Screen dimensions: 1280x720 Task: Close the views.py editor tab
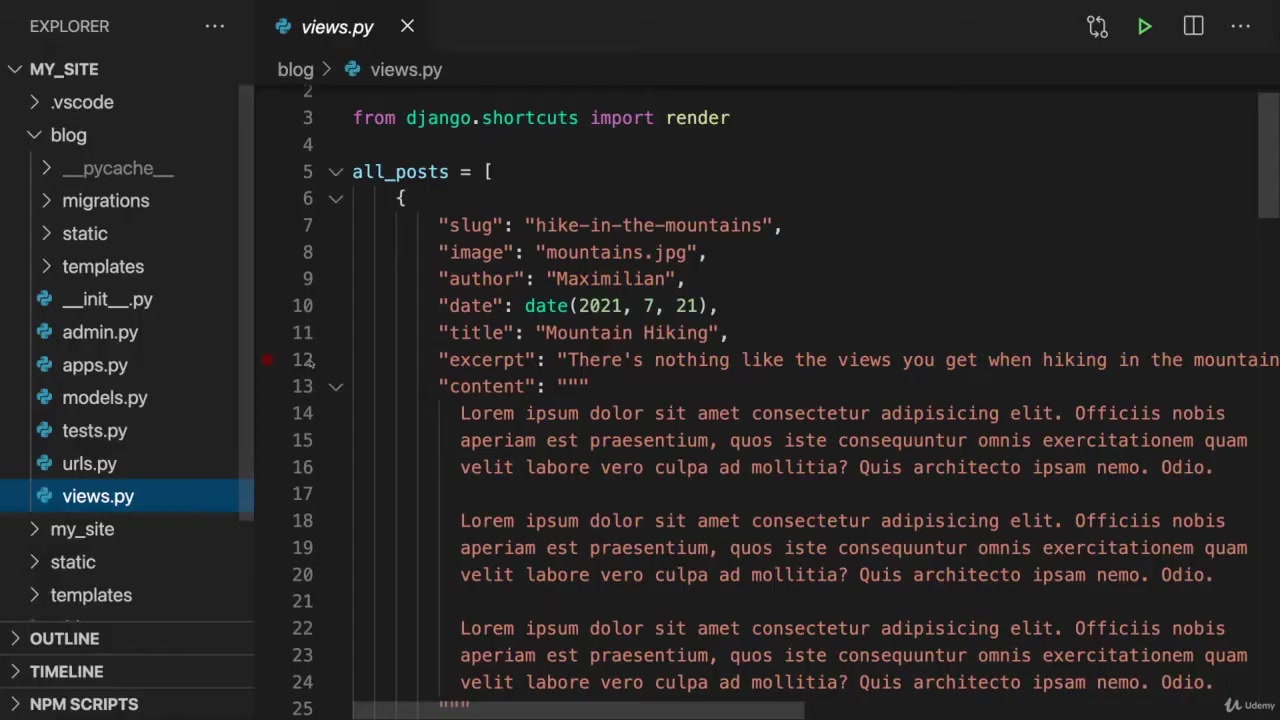pyautogui.click(x=407, y=26)
